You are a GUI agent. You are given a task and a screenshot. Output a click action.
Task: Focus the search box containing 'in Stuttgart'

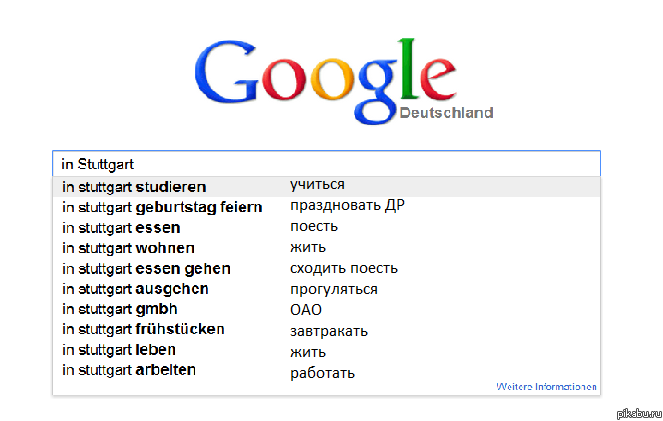pyautogui.click(x=325, y=164)
